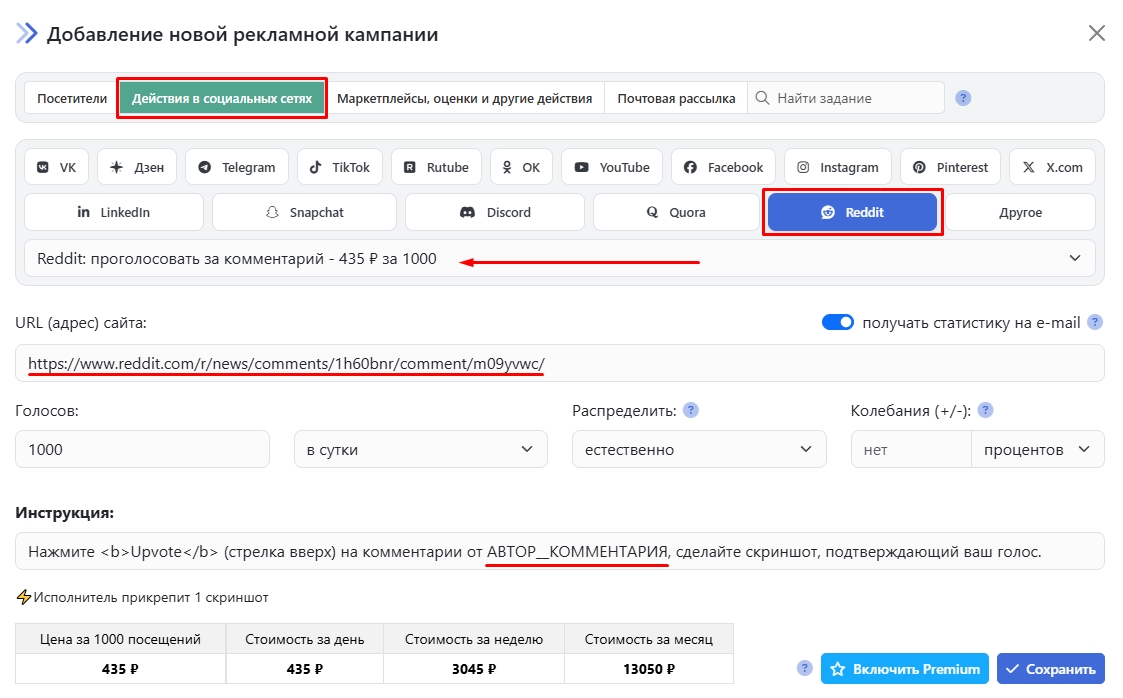Screen dimensions: 1123x698
Task: Choose the Telegram platform button
Action: (x=237, y=167)
